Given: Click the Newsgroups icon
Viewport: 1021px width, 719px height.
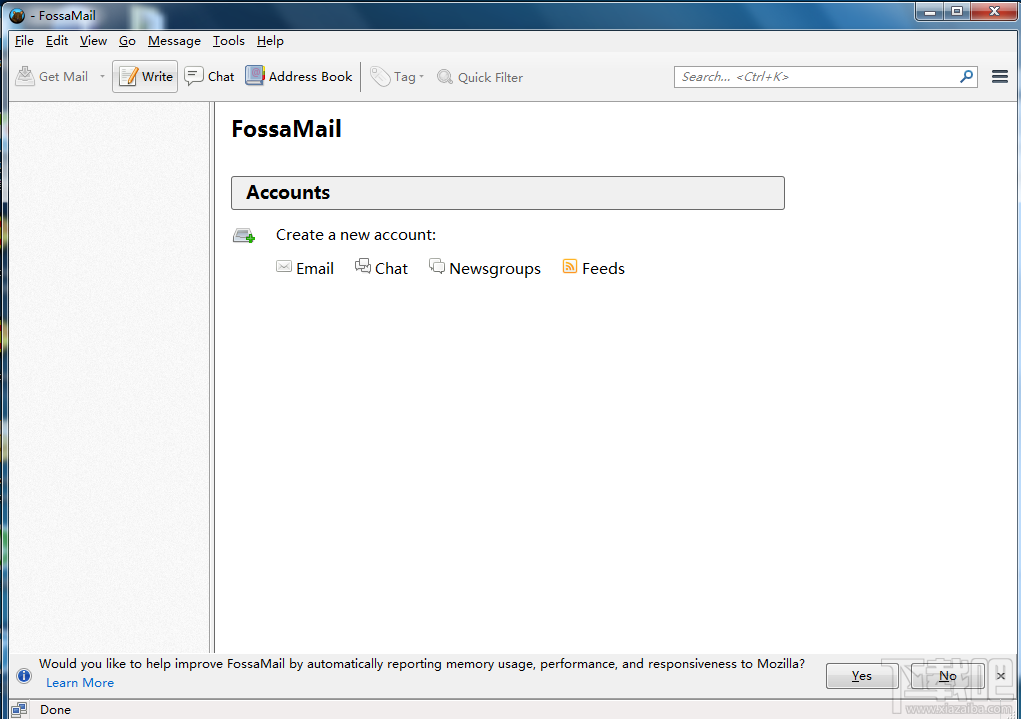Looking at the screenshot, I should tap(437, 266).
